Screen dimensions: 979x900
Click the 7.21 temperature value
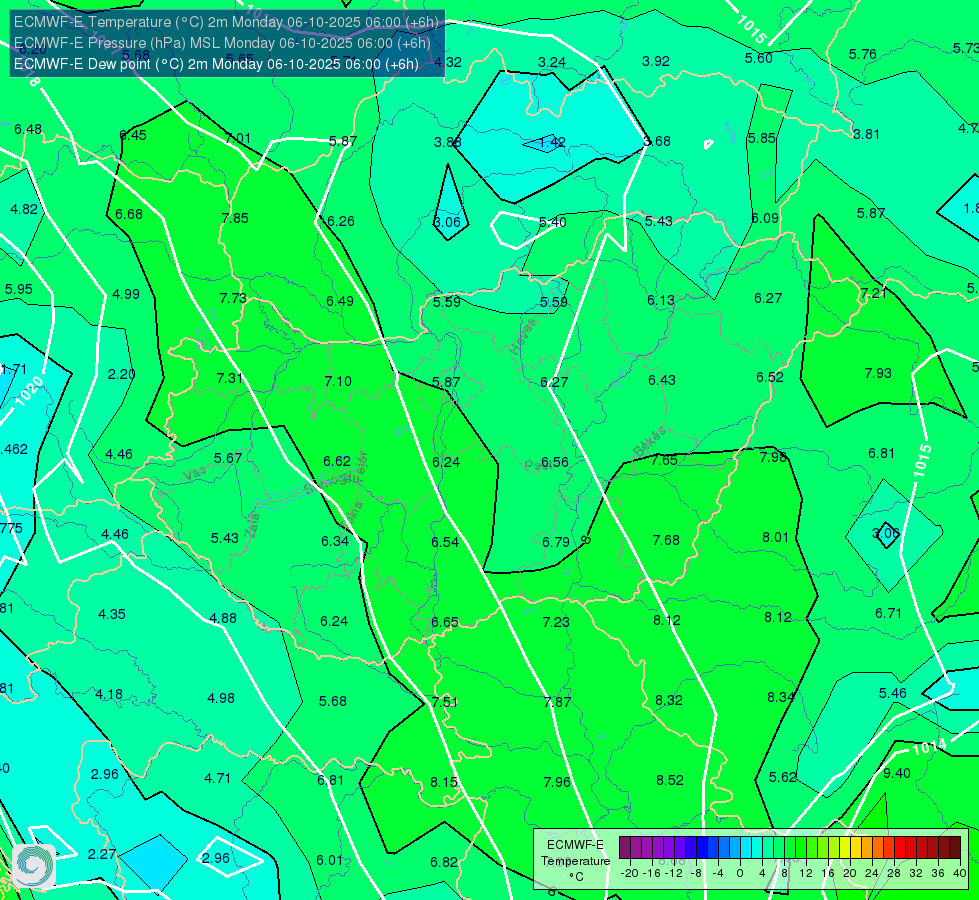coord(873,293)
